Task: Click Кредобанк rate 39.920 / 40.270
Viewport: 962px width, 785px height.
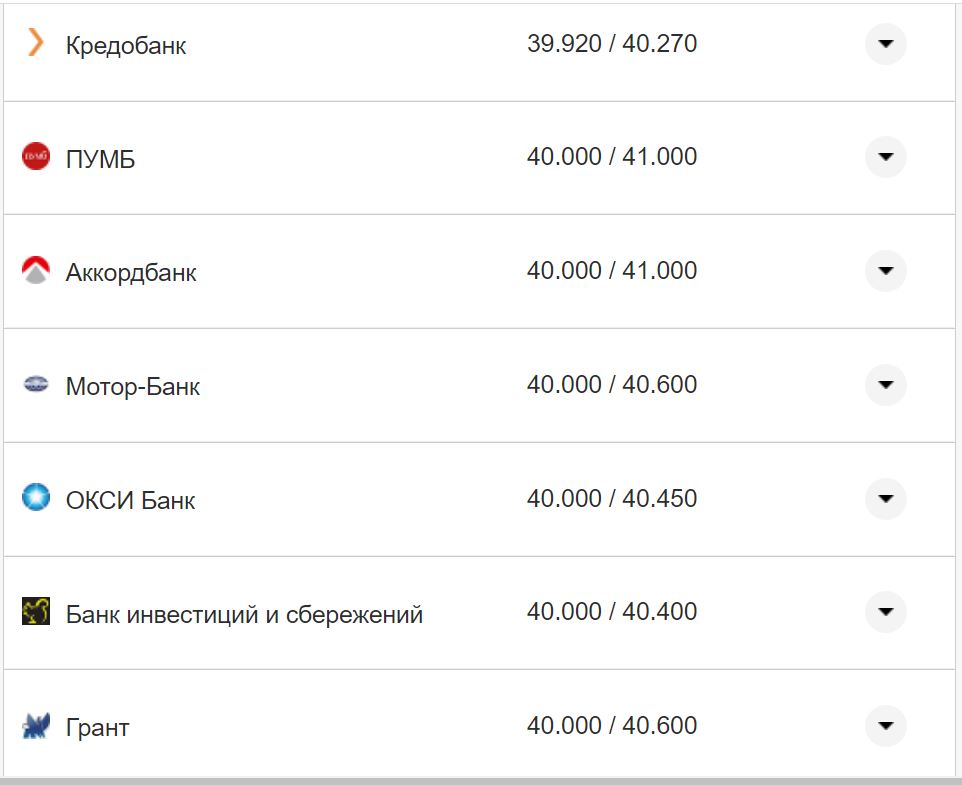Action: coord(612,44)
